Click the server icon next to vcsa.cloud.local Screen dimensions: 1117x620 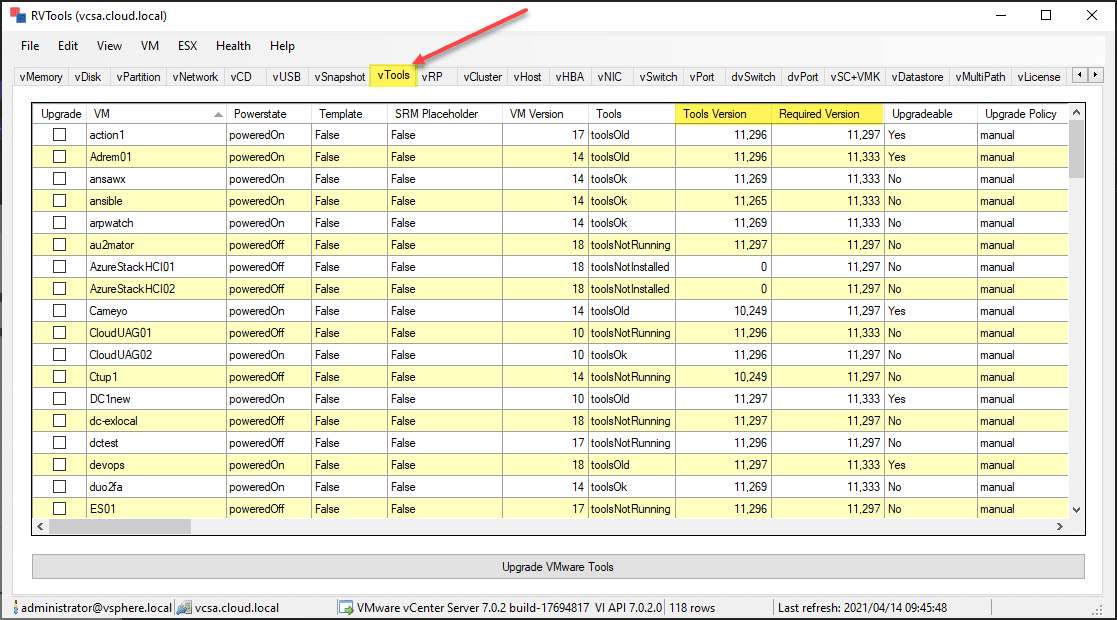point(184,608)
